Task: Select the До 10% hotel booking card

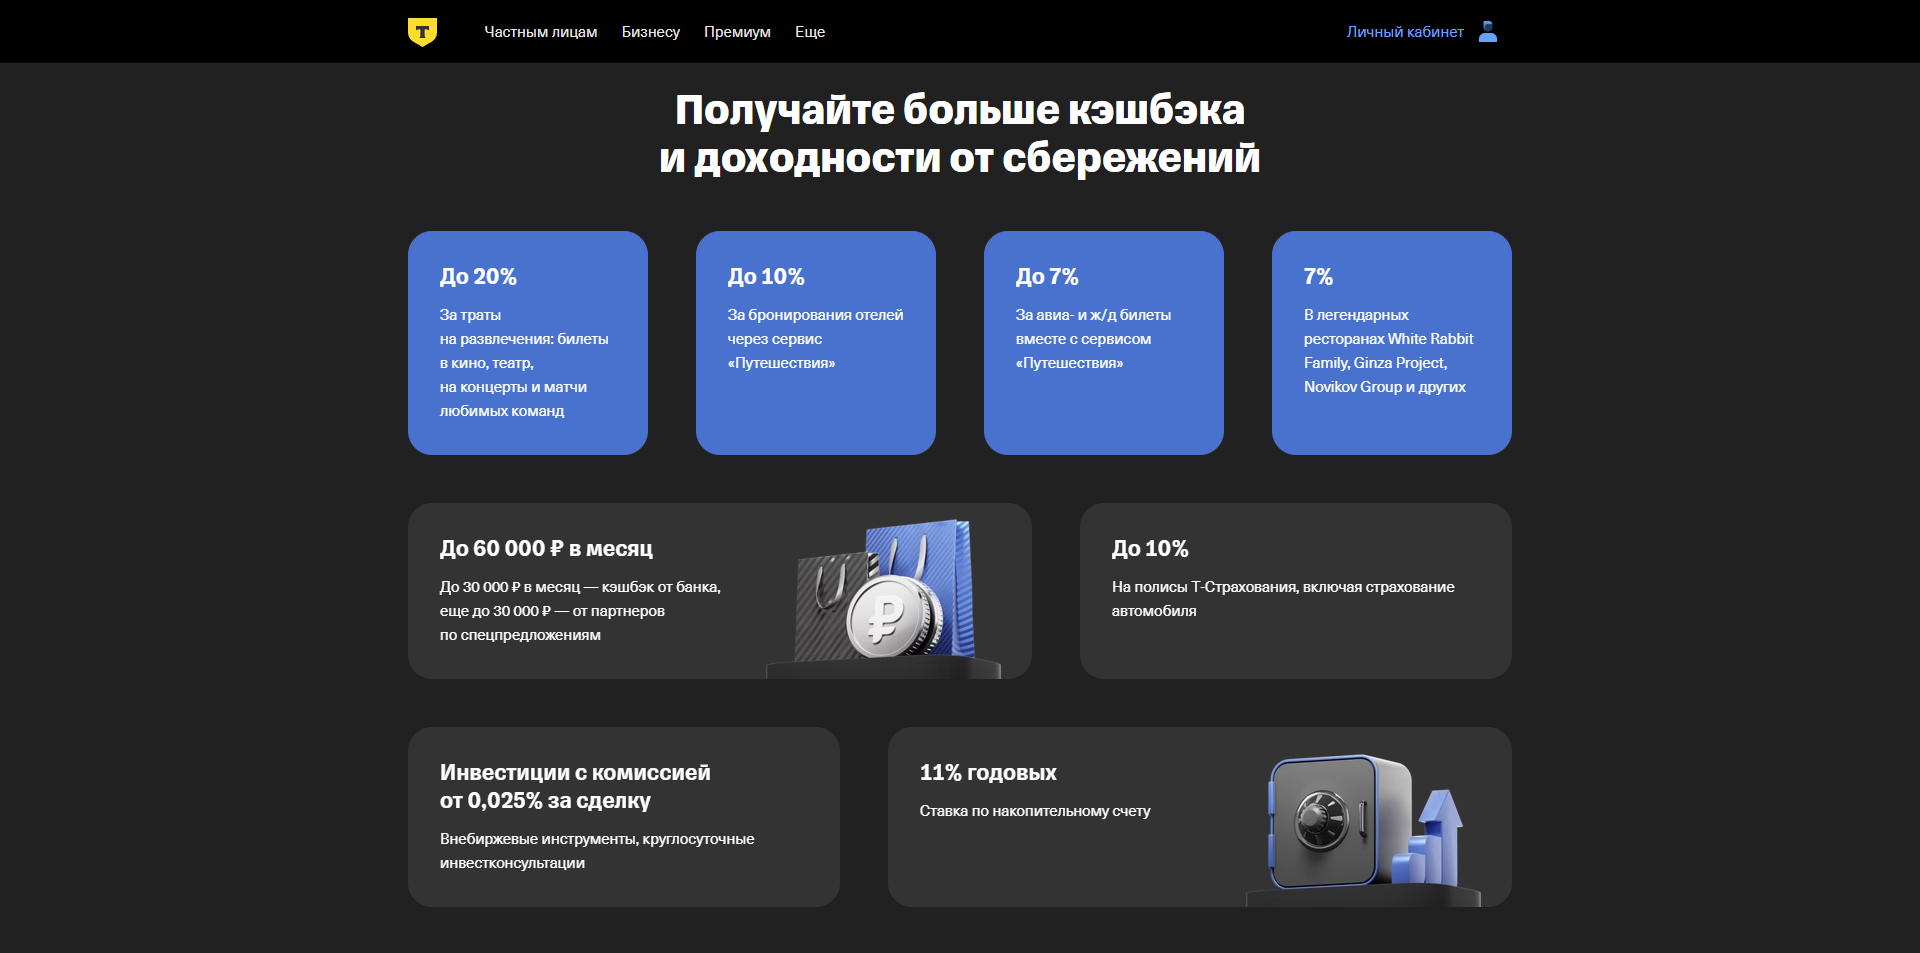Action: pos(815,343)
